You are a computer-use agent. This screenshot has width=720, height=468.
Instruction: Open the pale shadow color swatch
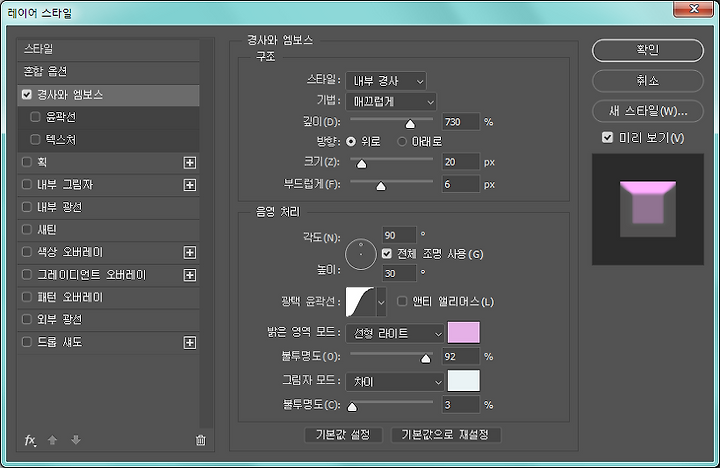click(x=464, y=381)
